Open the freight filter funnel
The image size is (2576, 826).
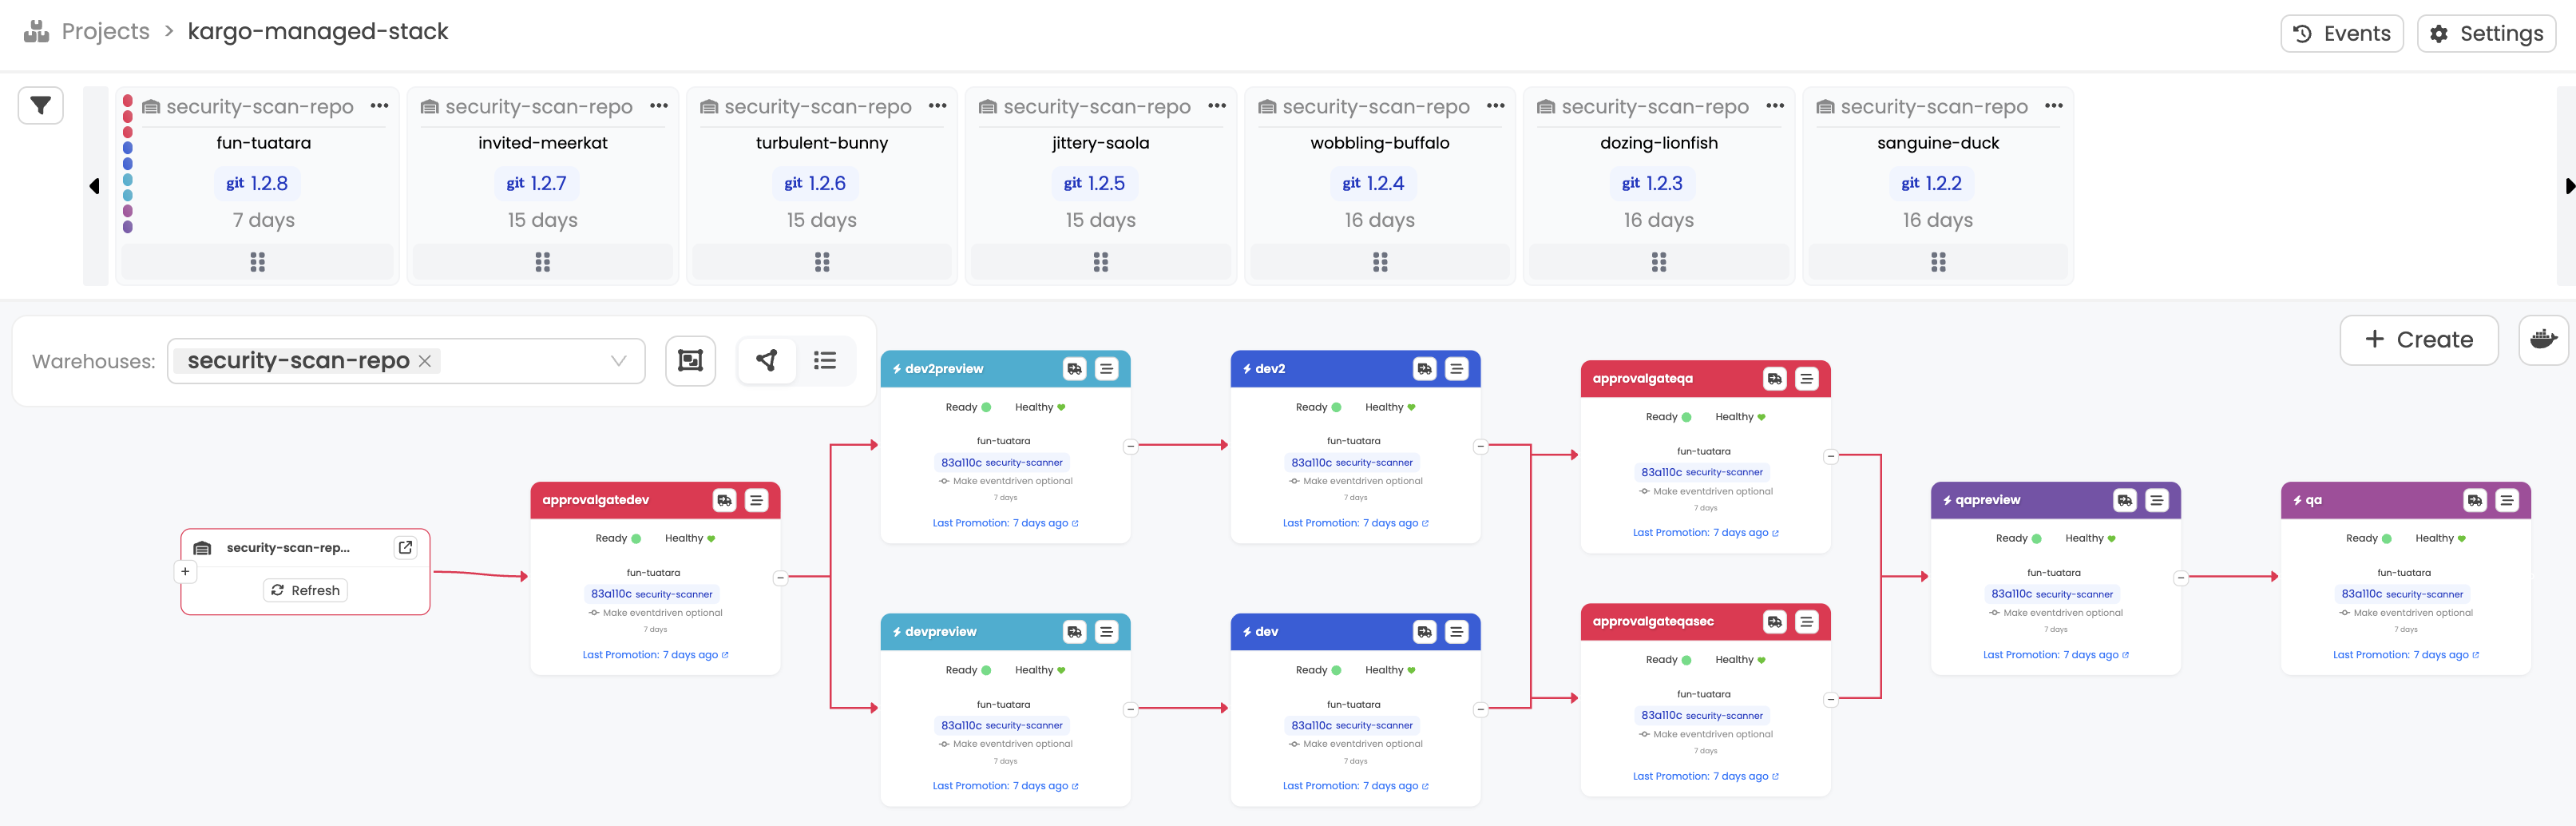pos(41,105)
